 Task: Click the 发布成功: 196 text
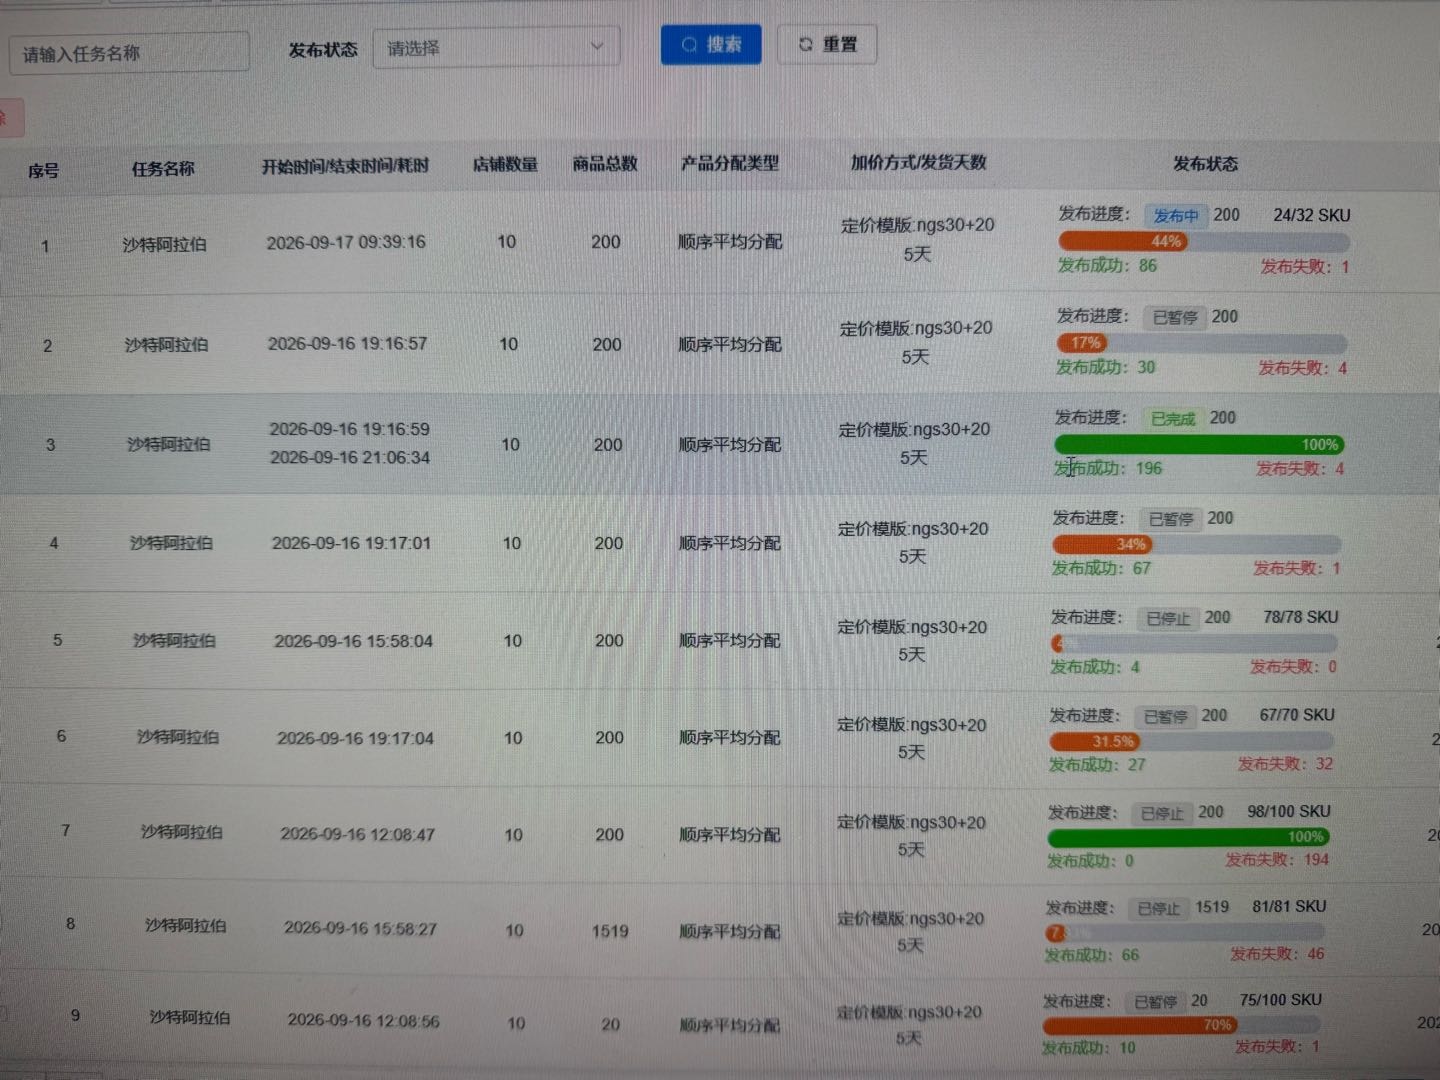(1108, 468)
